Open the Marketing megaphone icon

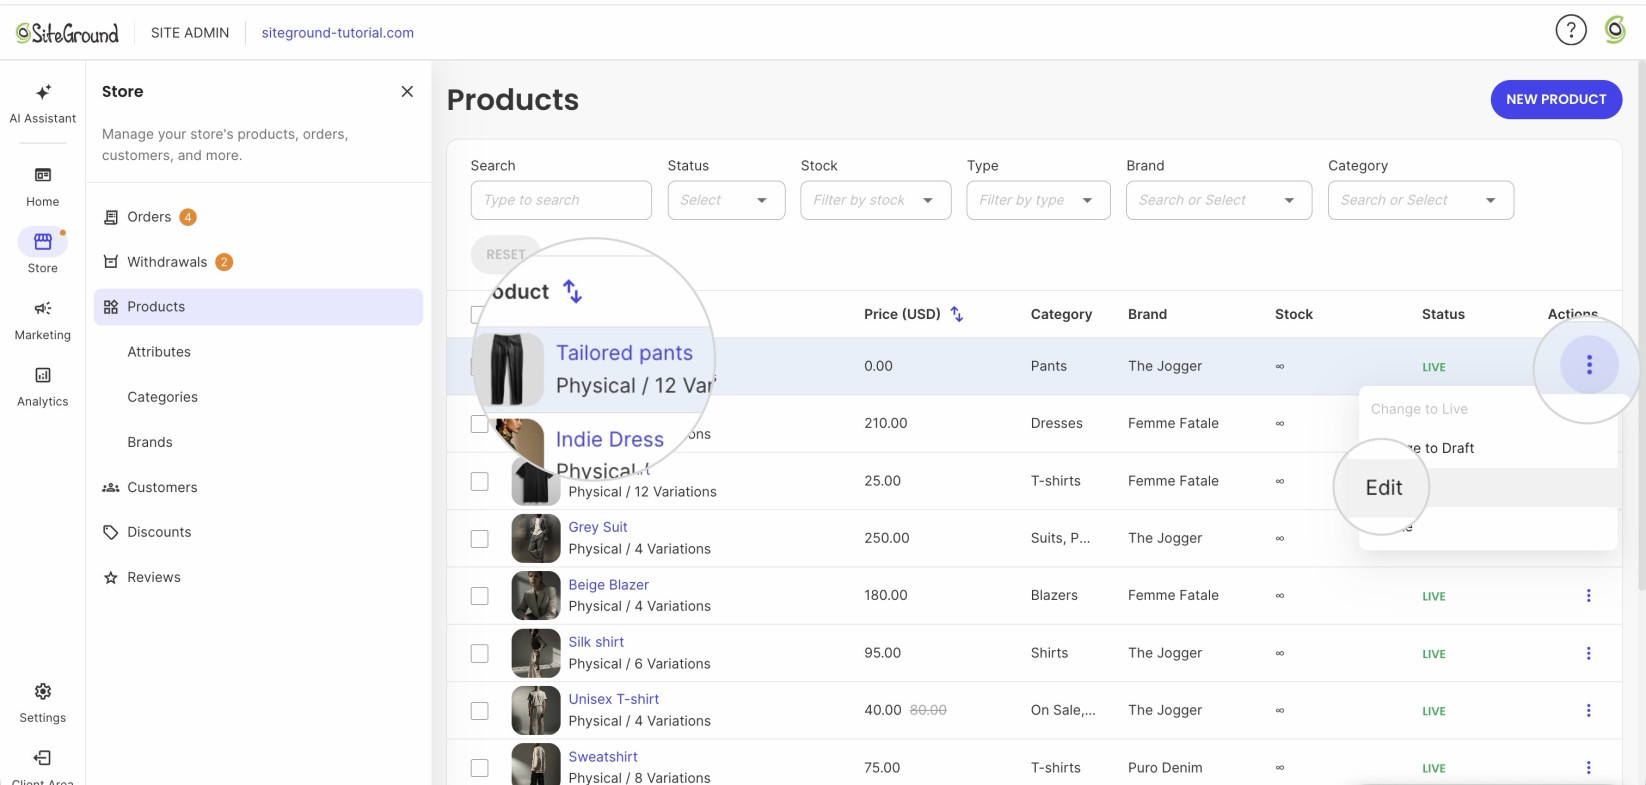pyautogui.click(x=43, y=308)
